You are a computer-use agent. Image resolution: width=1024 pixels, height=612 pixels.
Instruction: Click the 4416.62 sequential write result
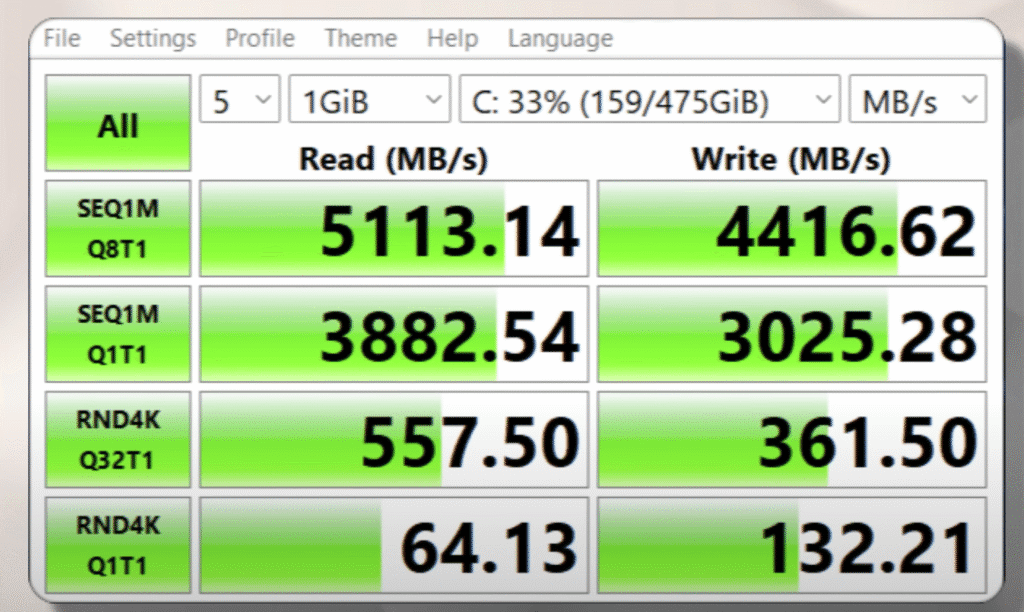point(791,229)
